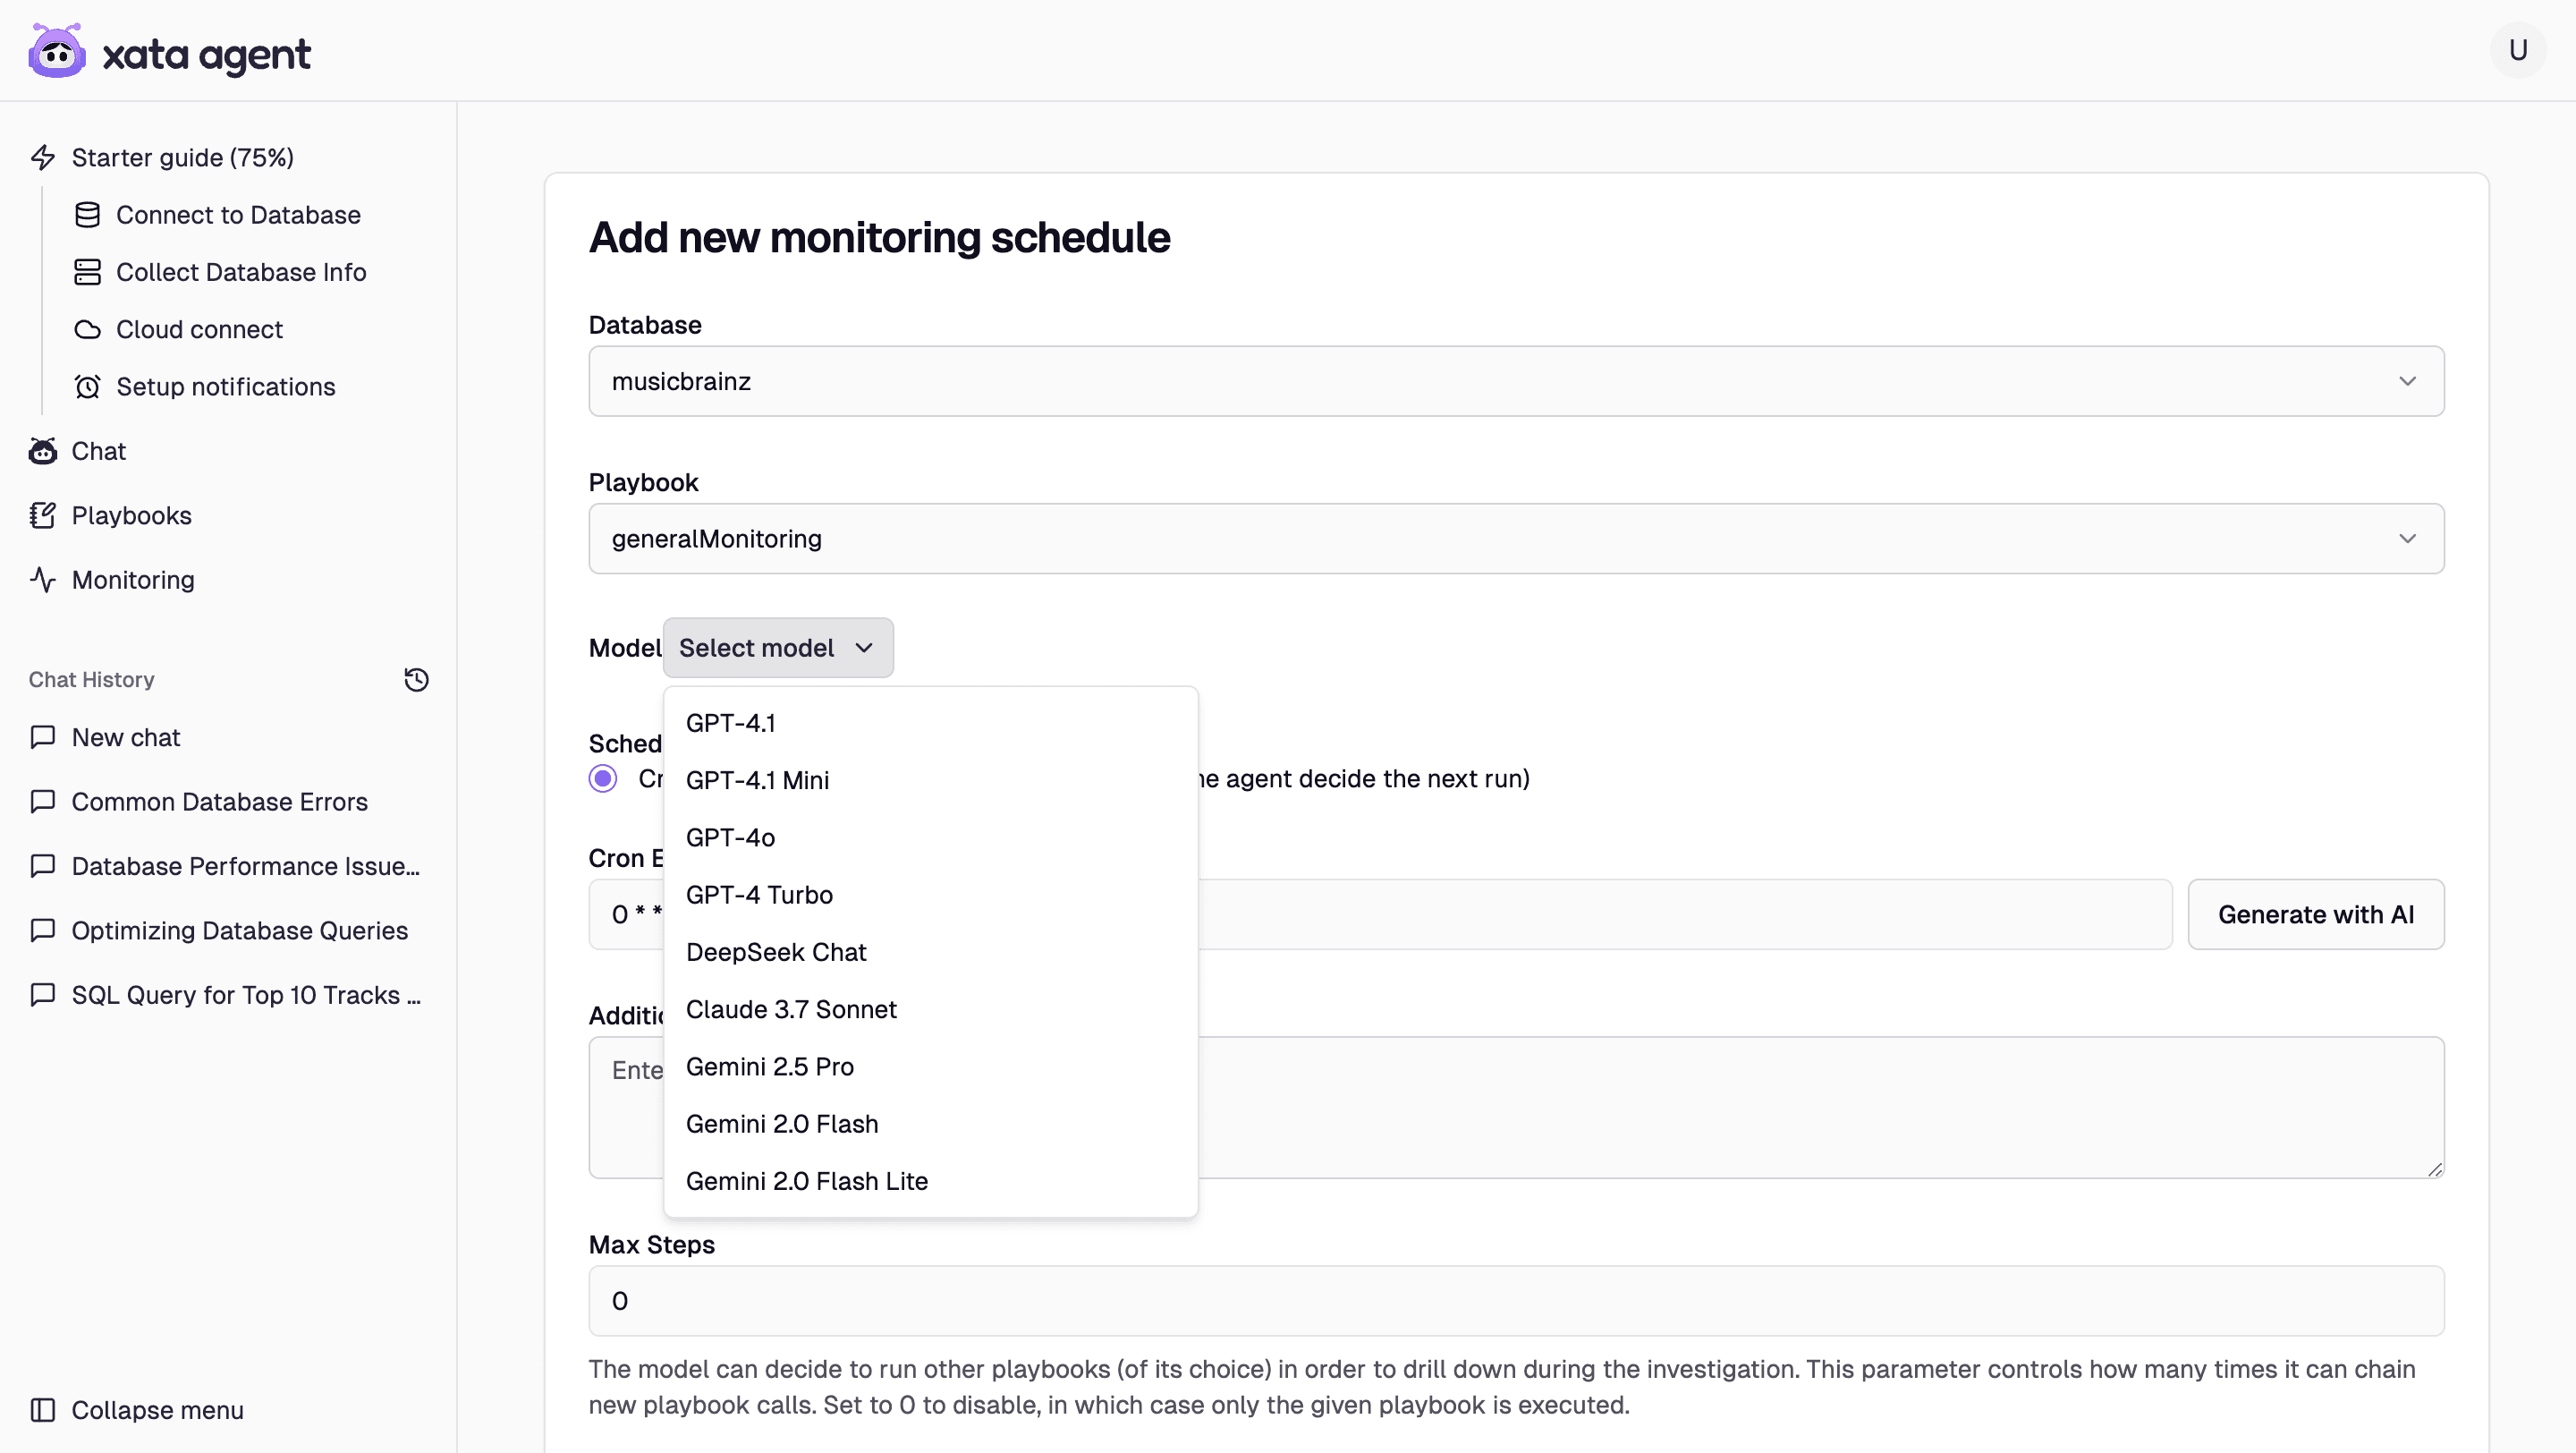Click the Chat History restore icon
The height and width of the screenshot is (1453, 2576).
click(416, 679)
